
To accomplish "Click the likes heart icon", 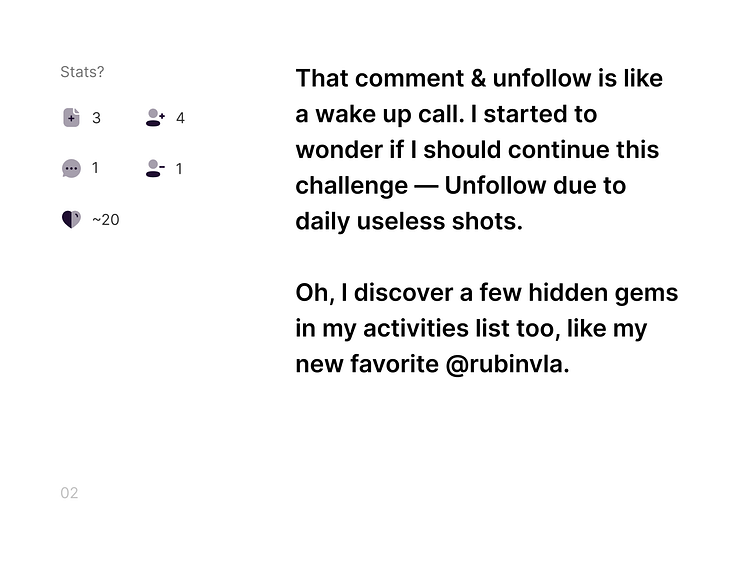I will [71, 220].
